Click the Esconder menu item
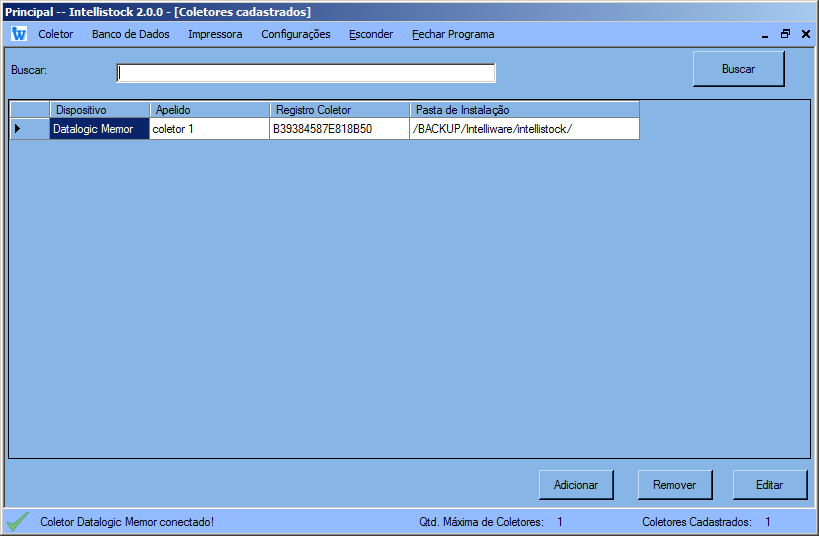 pyautogui.click(x=371, y=34)
